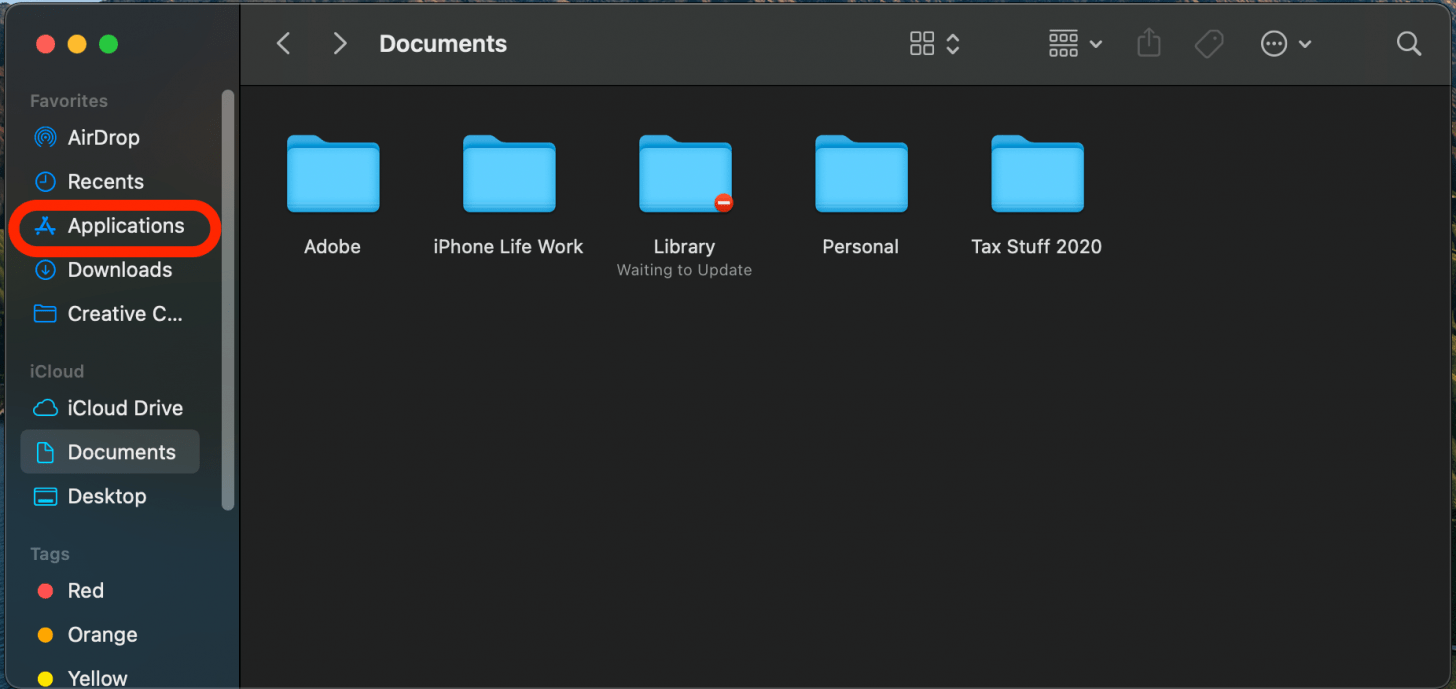Click the Edit Tags icon
1456x689 pixels.
1209,43
